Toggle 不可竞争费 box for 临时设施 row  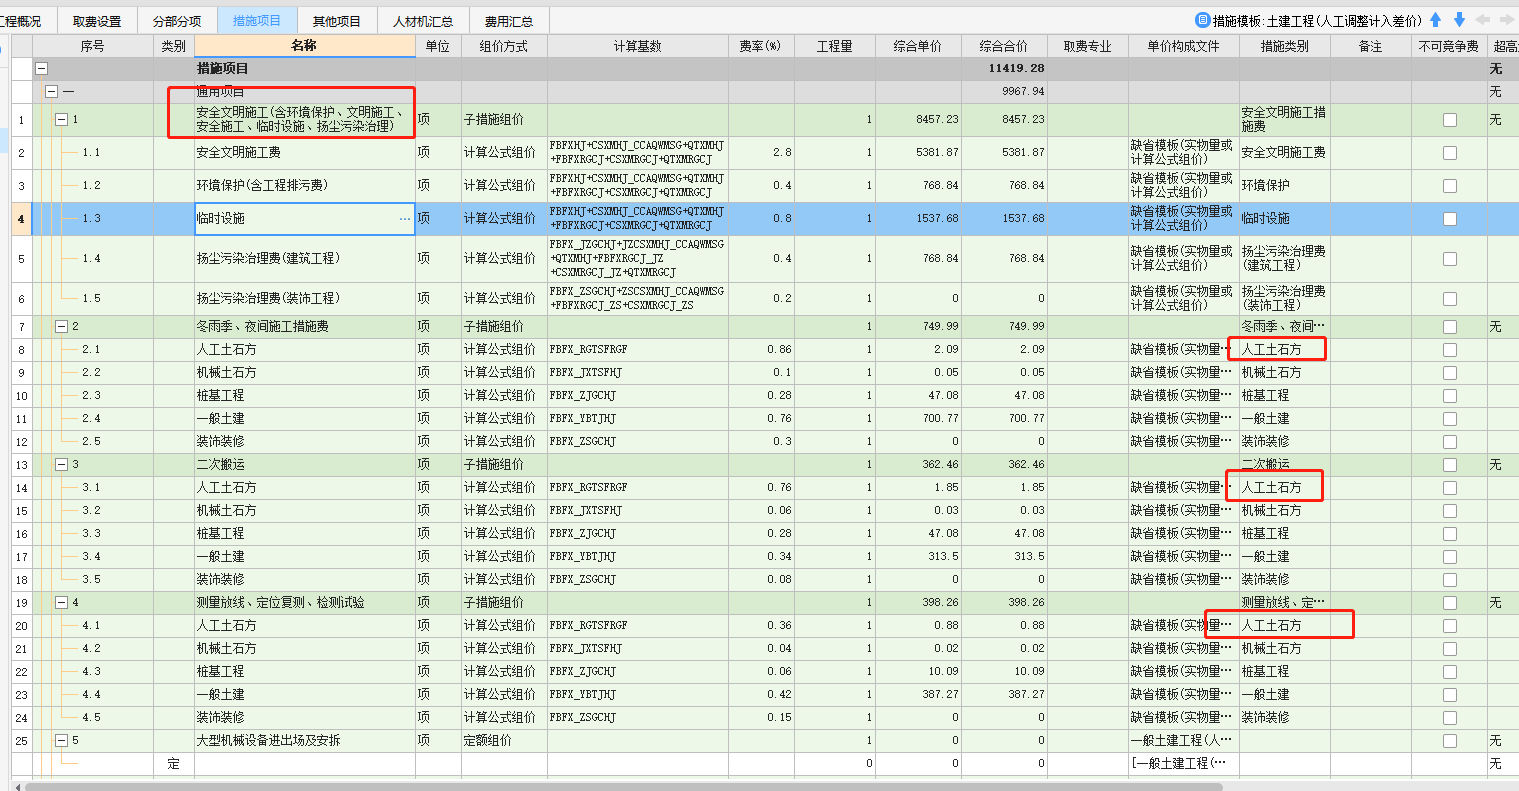point(1449,219)
